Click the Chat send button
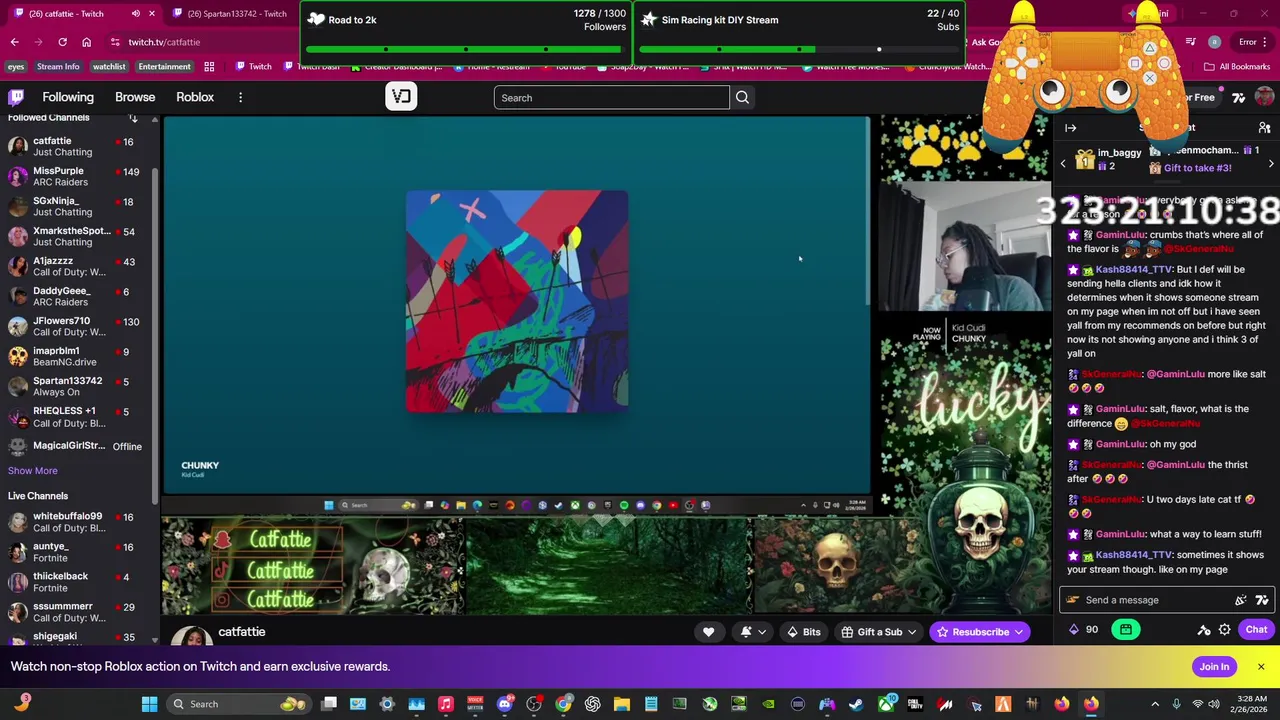Image resolution: width=1280 pixels, height=720 pixels. (x=1256, y=630)
